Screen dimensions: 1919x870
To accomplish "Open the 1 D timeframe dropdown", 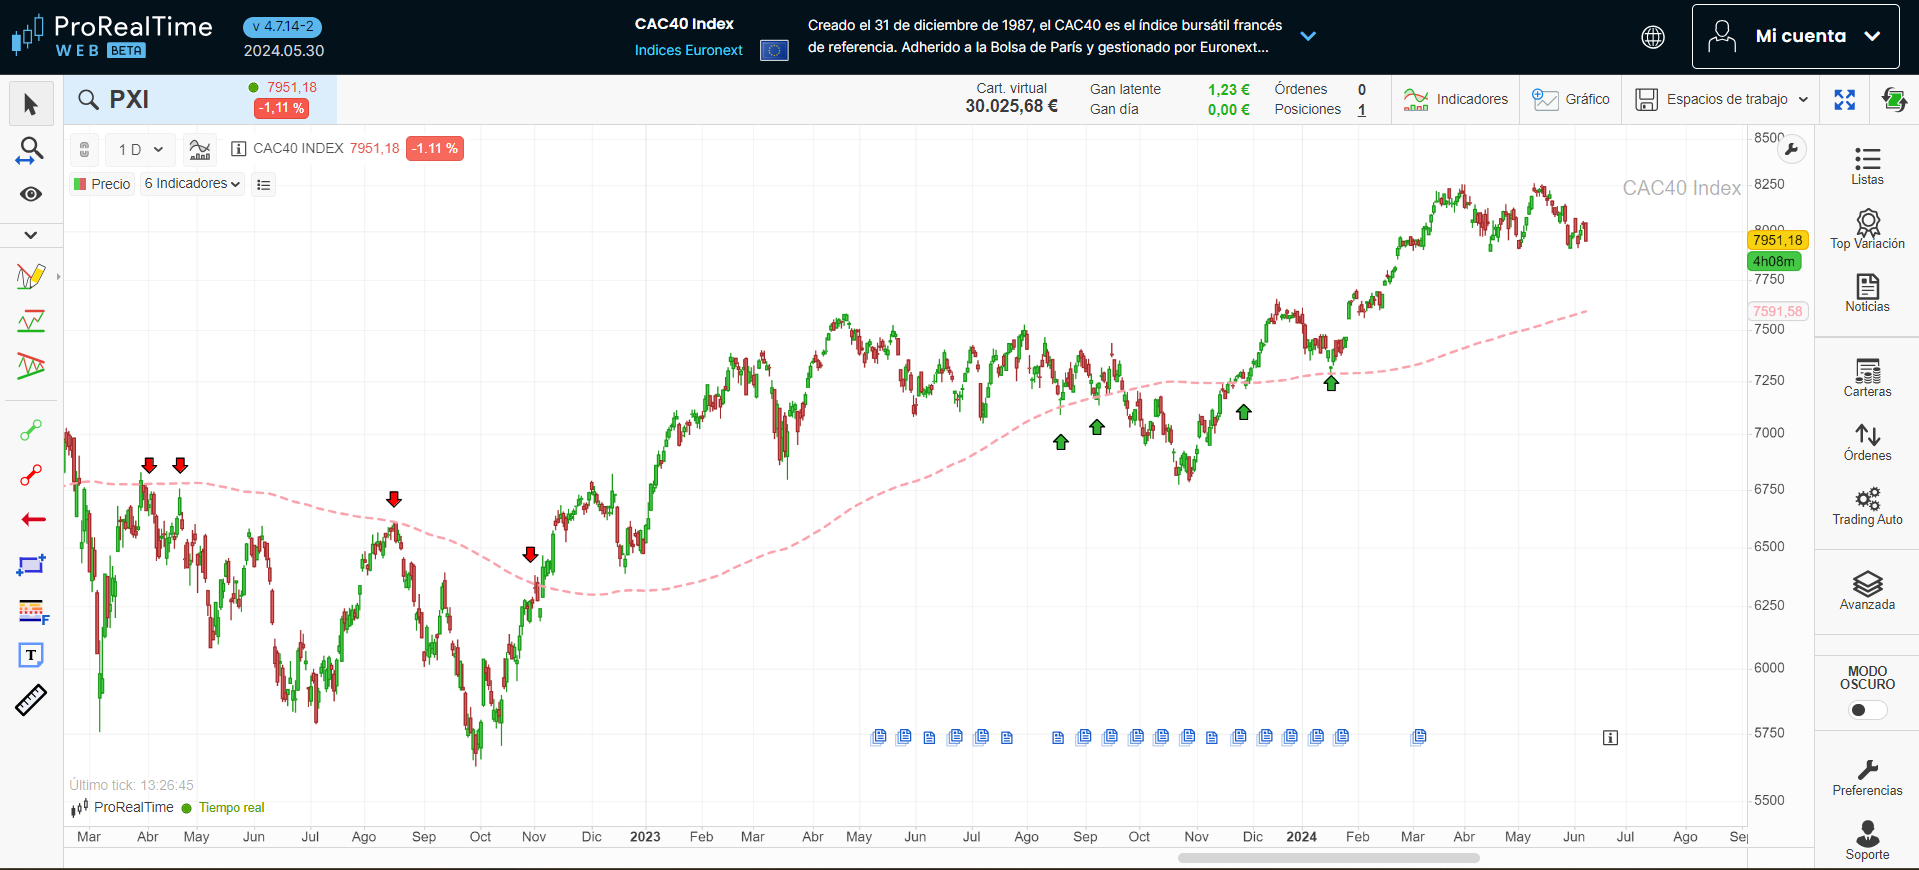I will (x=140, y=149).
